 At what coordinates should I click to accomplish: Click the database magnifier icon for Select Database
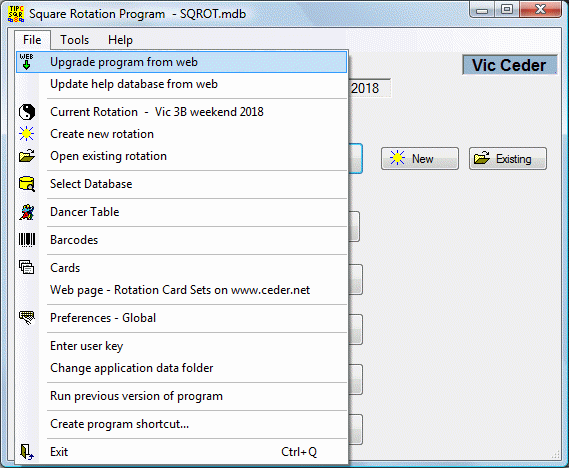click(x=27, y=184)
